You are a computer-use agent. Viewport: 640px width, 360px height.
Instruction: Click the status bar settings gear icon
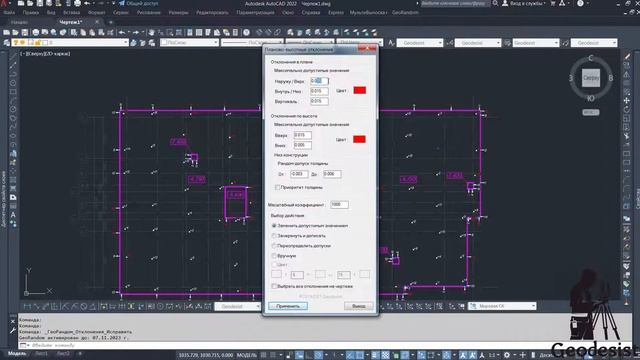(507, 355)
